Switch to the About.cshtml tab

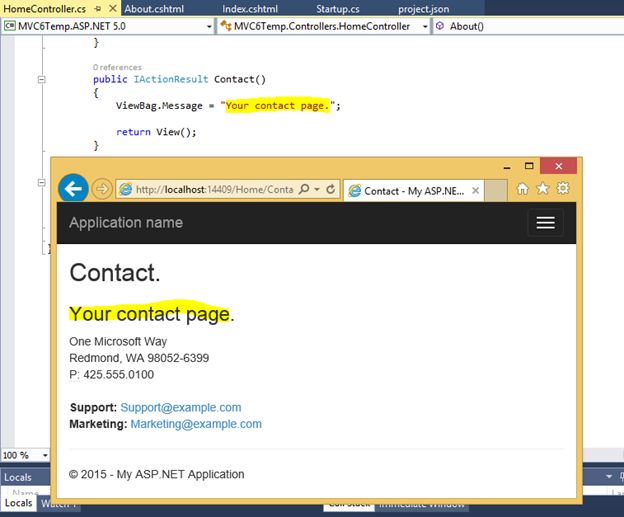point(154,9)
